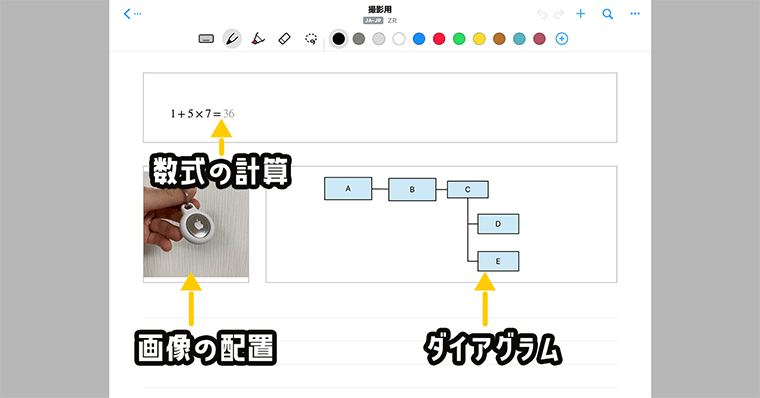Choose the brown ink color
760x398 pixels.
coord(499,39)
